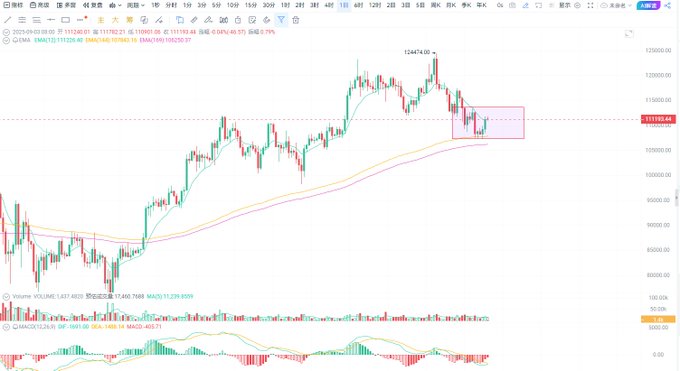The height and width of the screenshot is (371, 680).
Task: Switch to the 6时 timeframe
Action: [359, 5]
